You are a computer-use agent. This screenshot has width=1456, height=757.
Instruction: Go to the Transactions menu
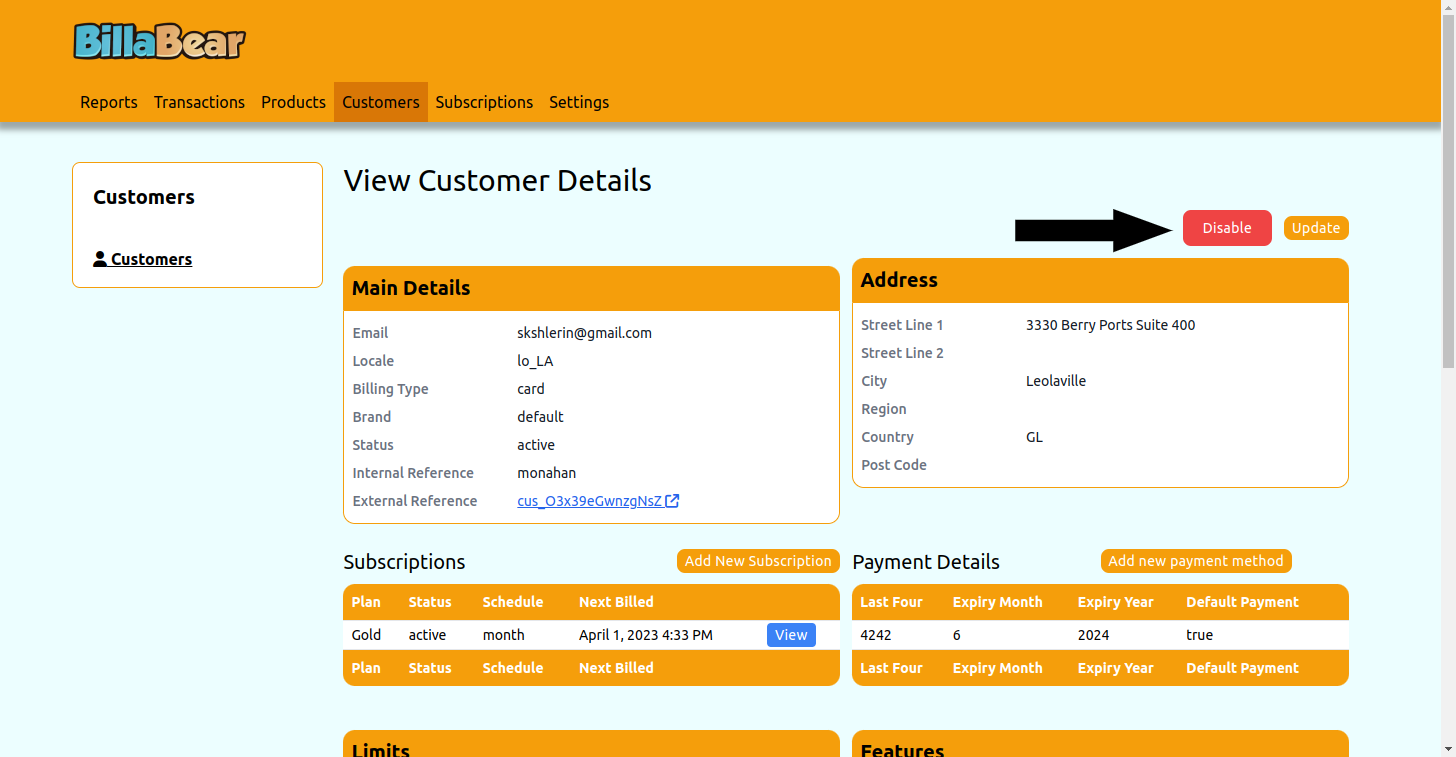[199, 102]
